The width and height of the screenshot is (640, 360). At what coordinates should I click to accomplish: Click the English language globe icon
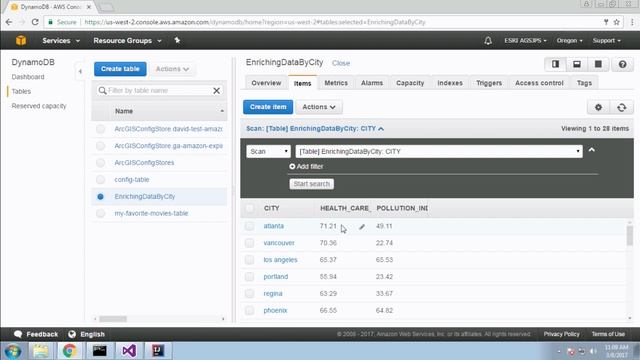[x=72, y=334]
